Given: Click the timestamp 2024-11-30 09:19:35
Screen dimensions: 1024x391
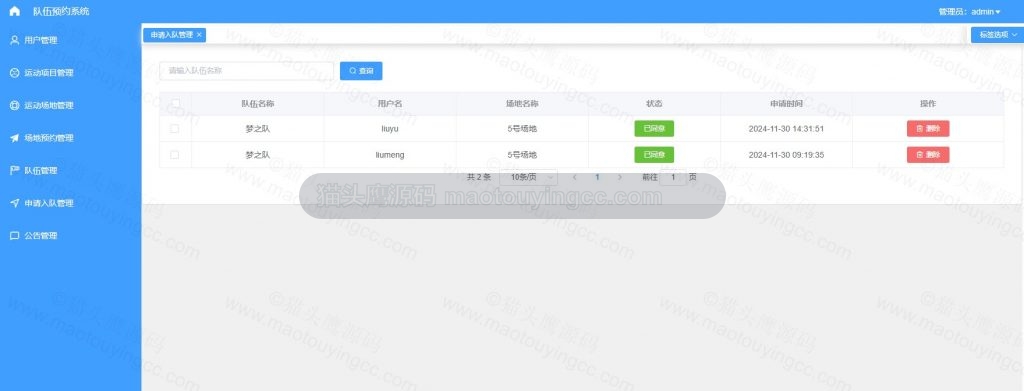Looking at the screenshot, I should click(786, 155).
